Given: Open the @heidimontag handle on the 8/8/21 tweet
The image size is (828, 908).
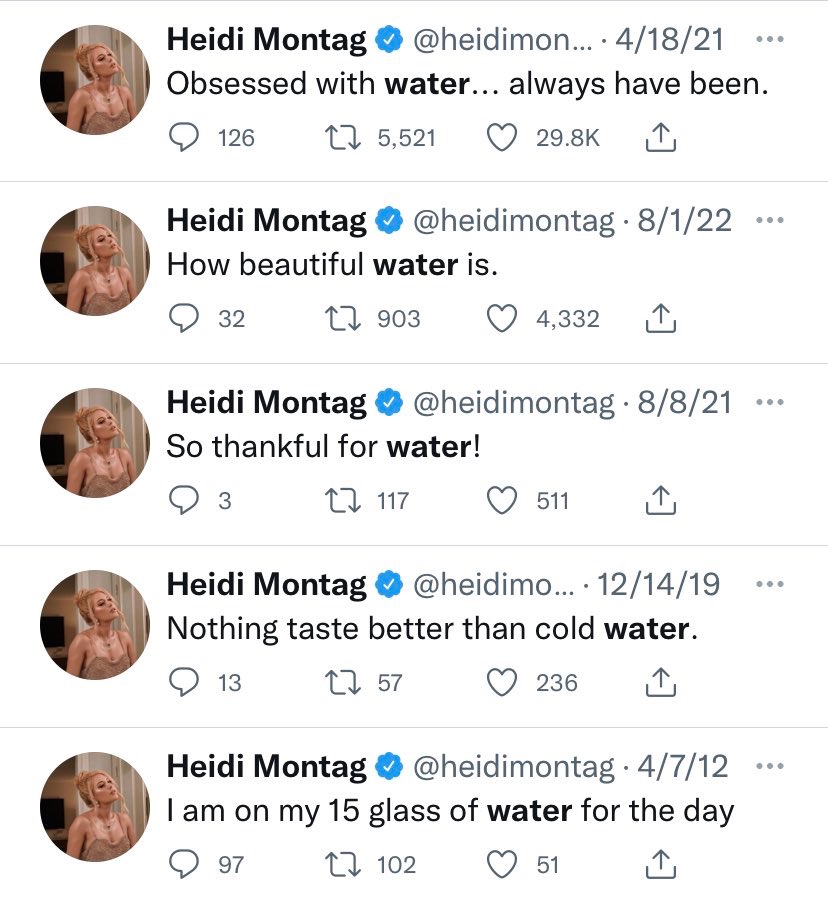Looking at the screenshot, I should coord(513,403).
